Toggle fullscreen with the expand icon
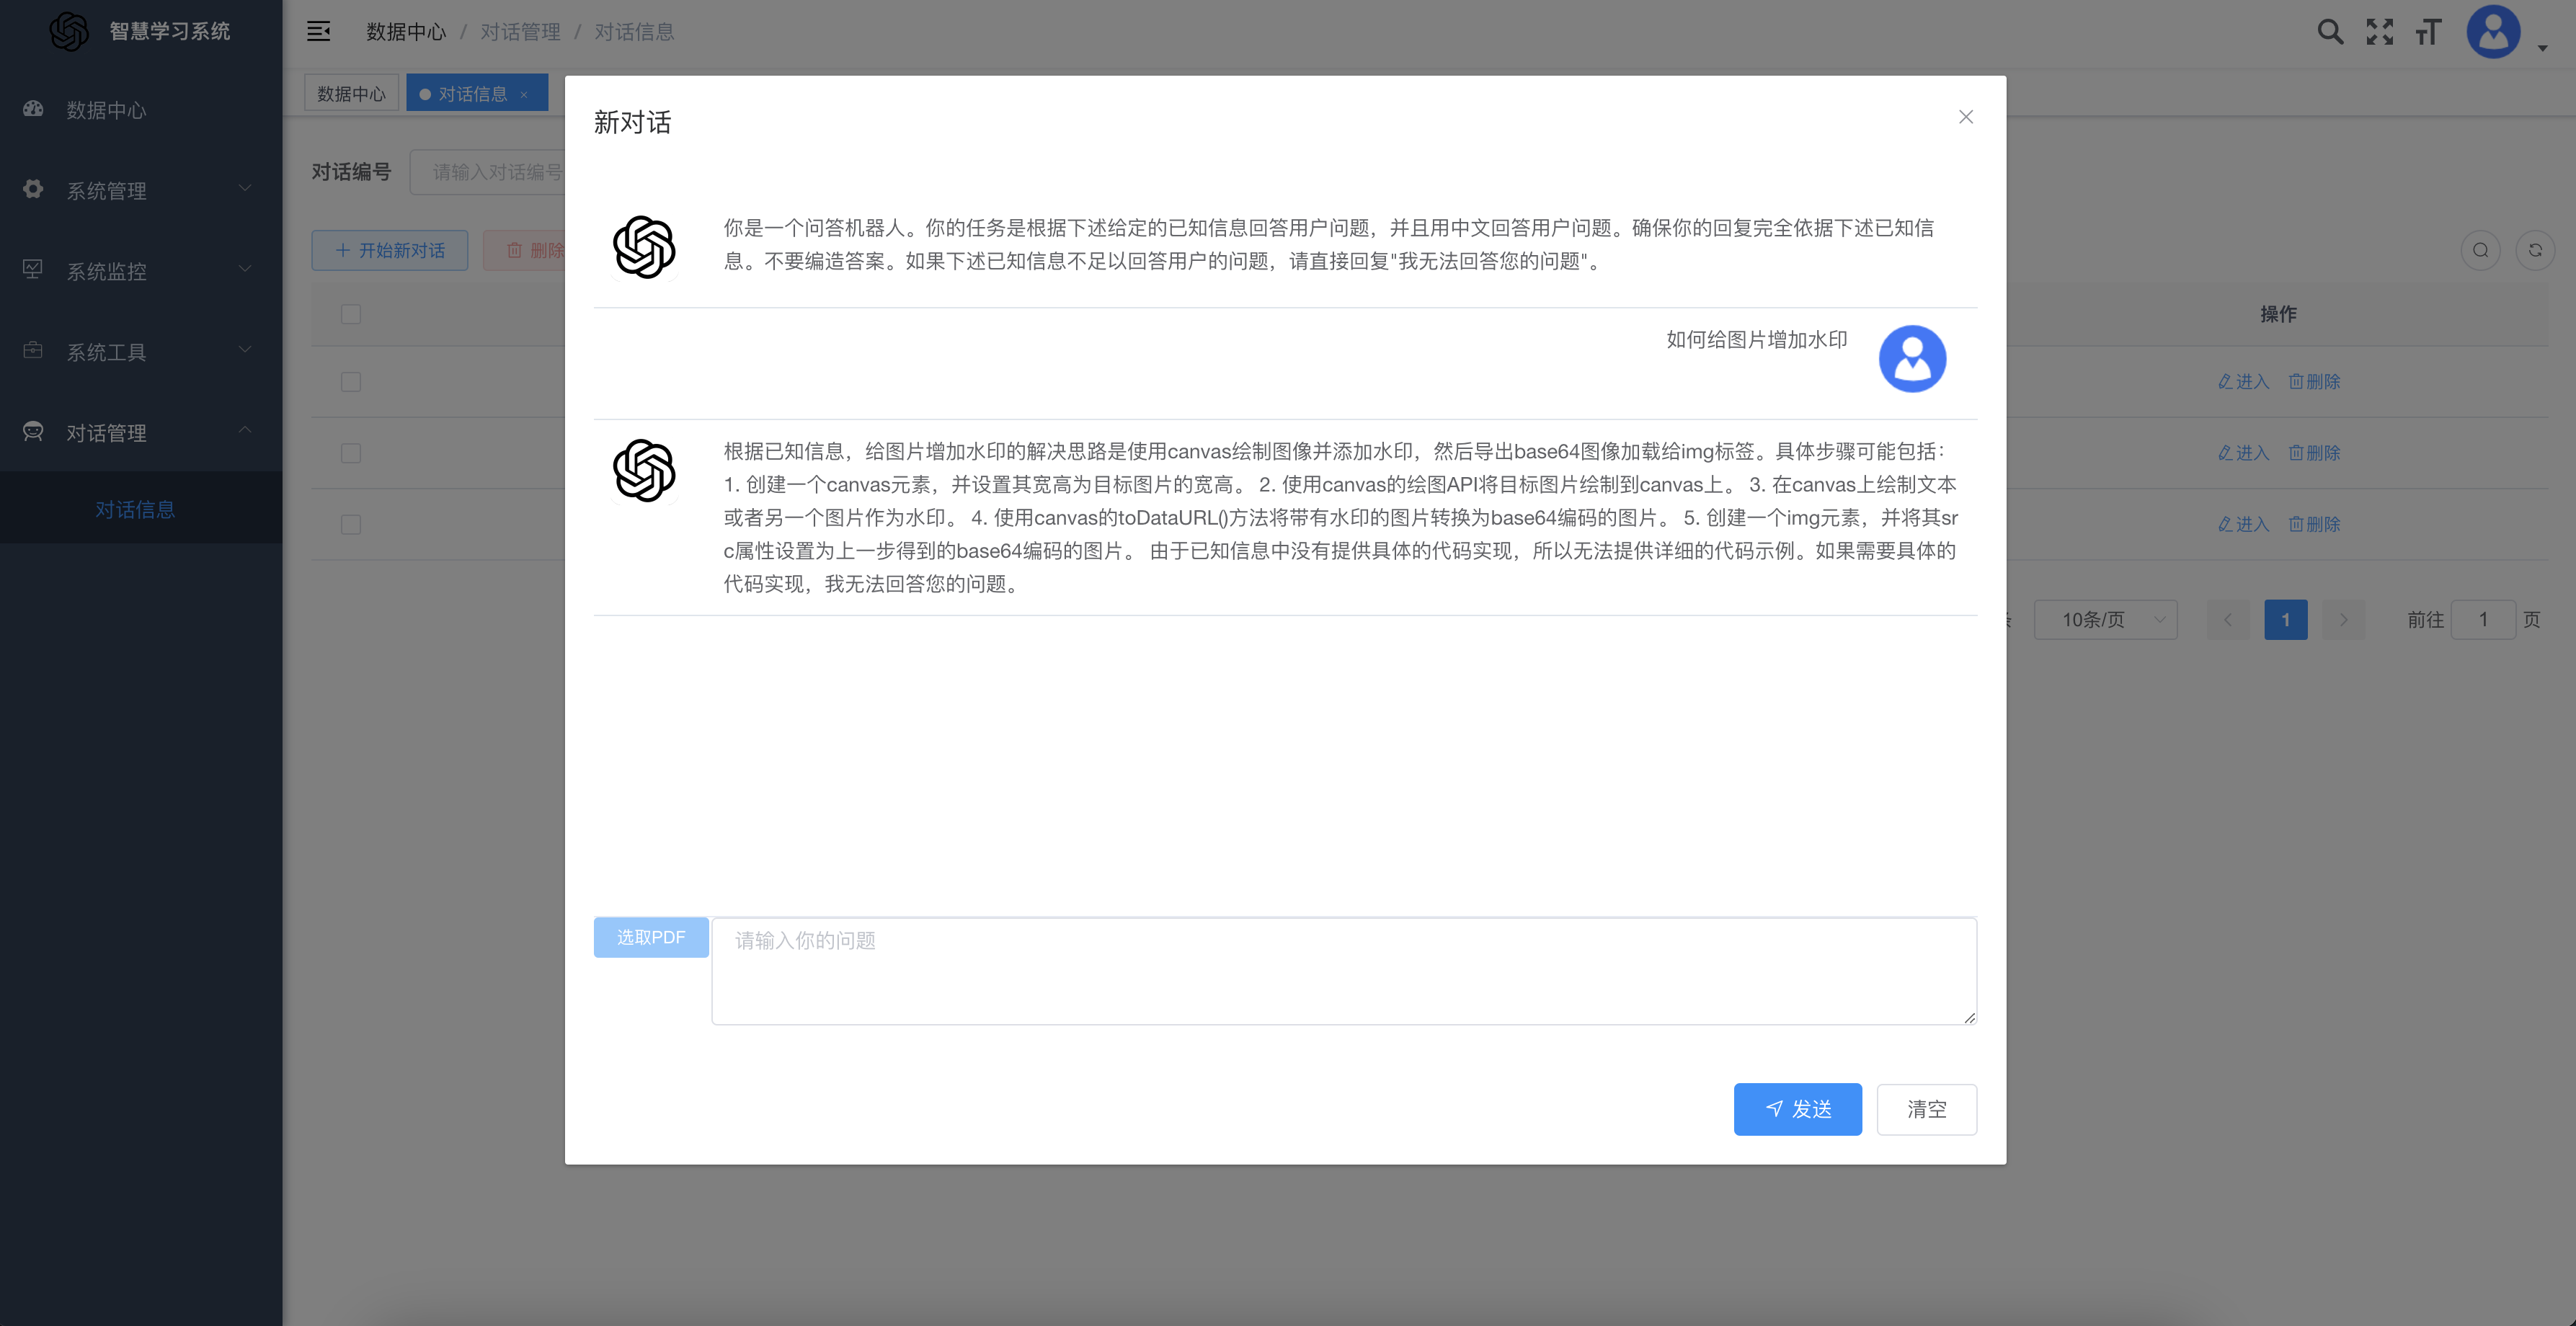The height and width of the screenshot is (1326, 2576). click(2379, 32)
